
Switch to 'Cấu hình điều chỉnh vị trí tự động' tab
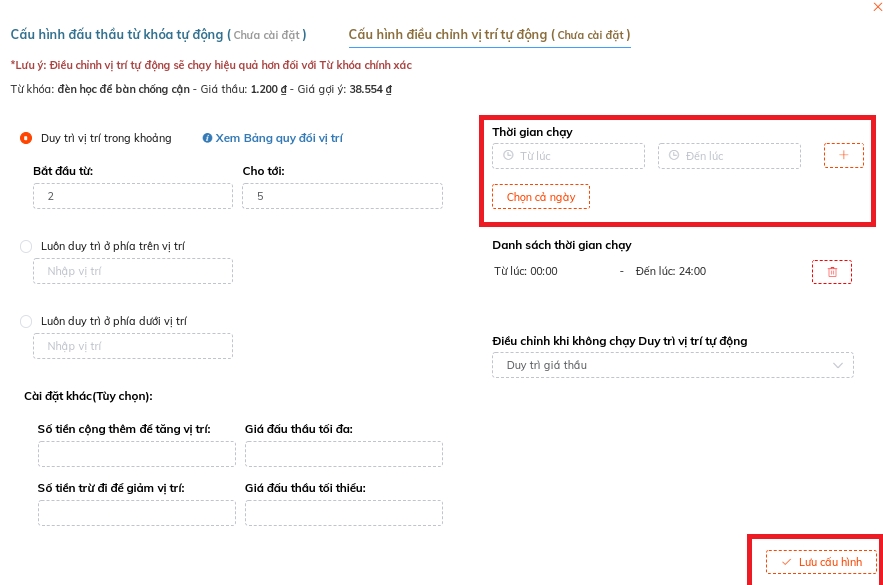[489, 35]
